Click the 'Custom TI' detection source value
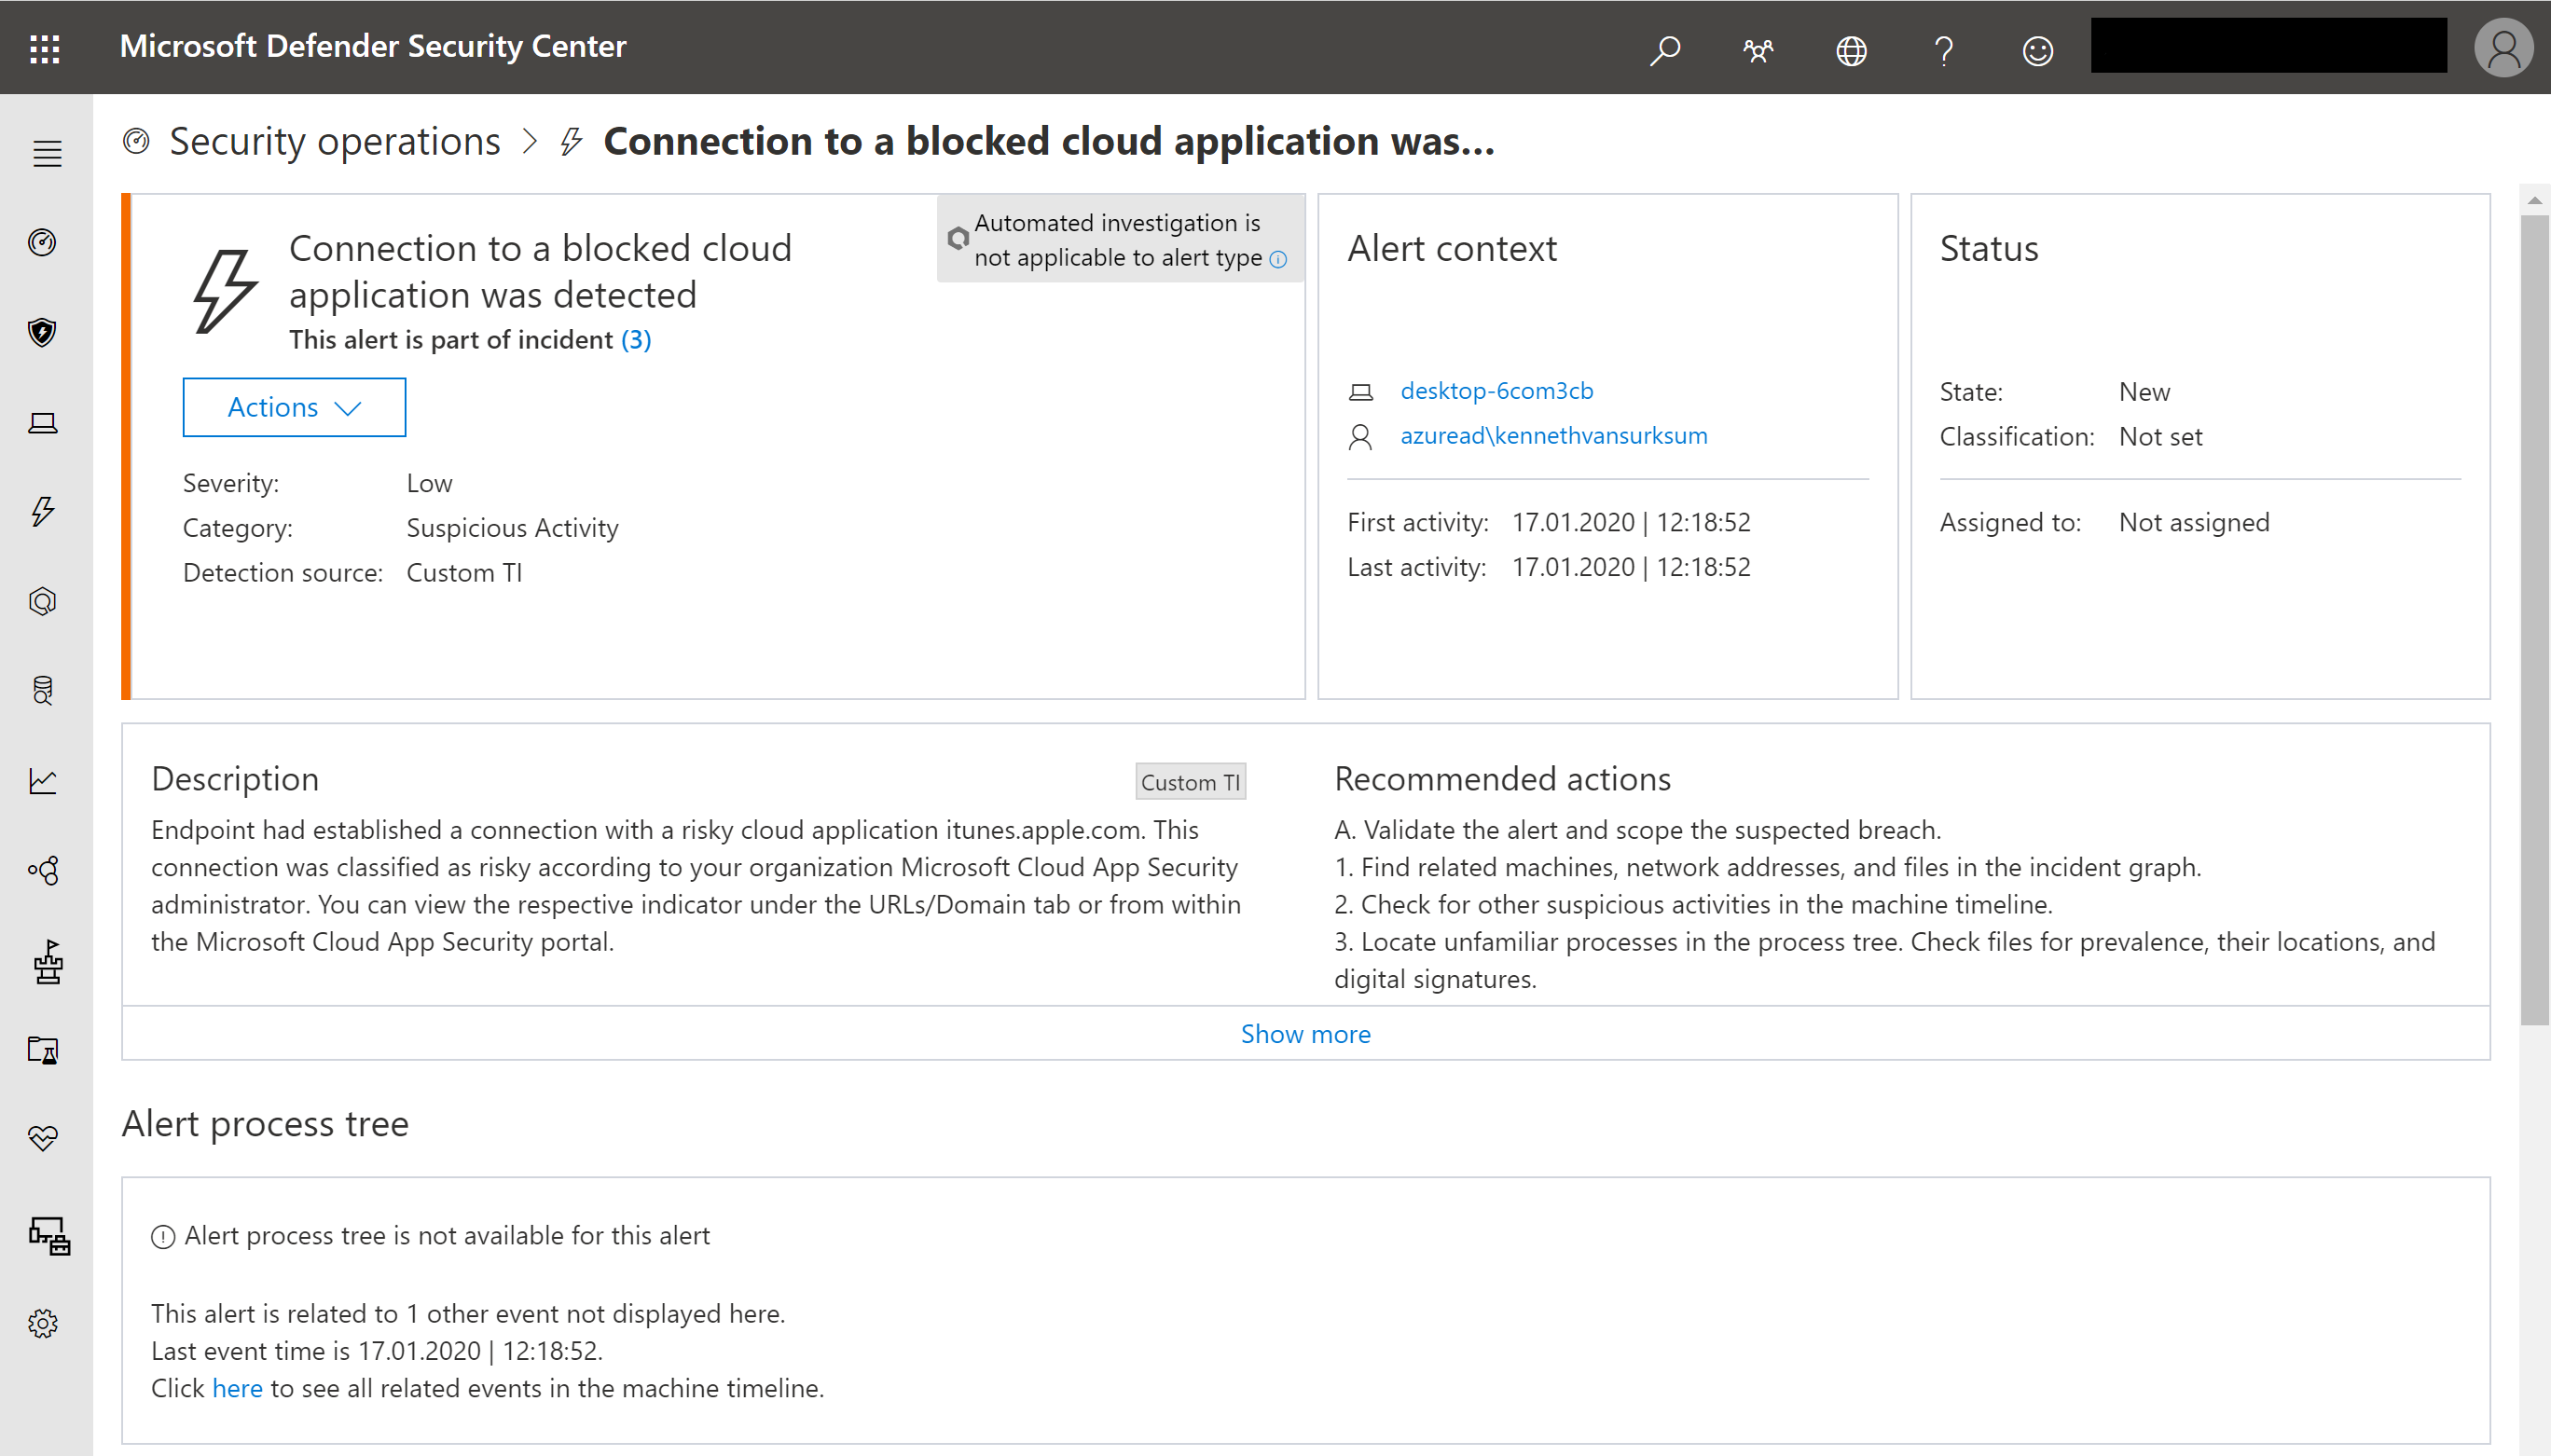 (x=464, y=573)
